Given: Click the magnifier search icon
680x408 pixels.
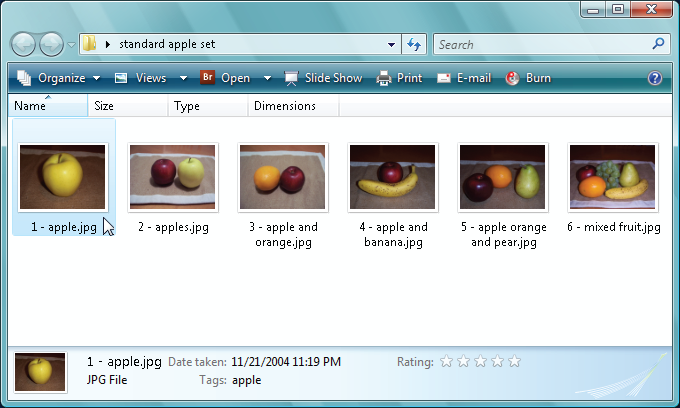Looking at the screenshot, I should pyautogui.click(x=658, y=44).
